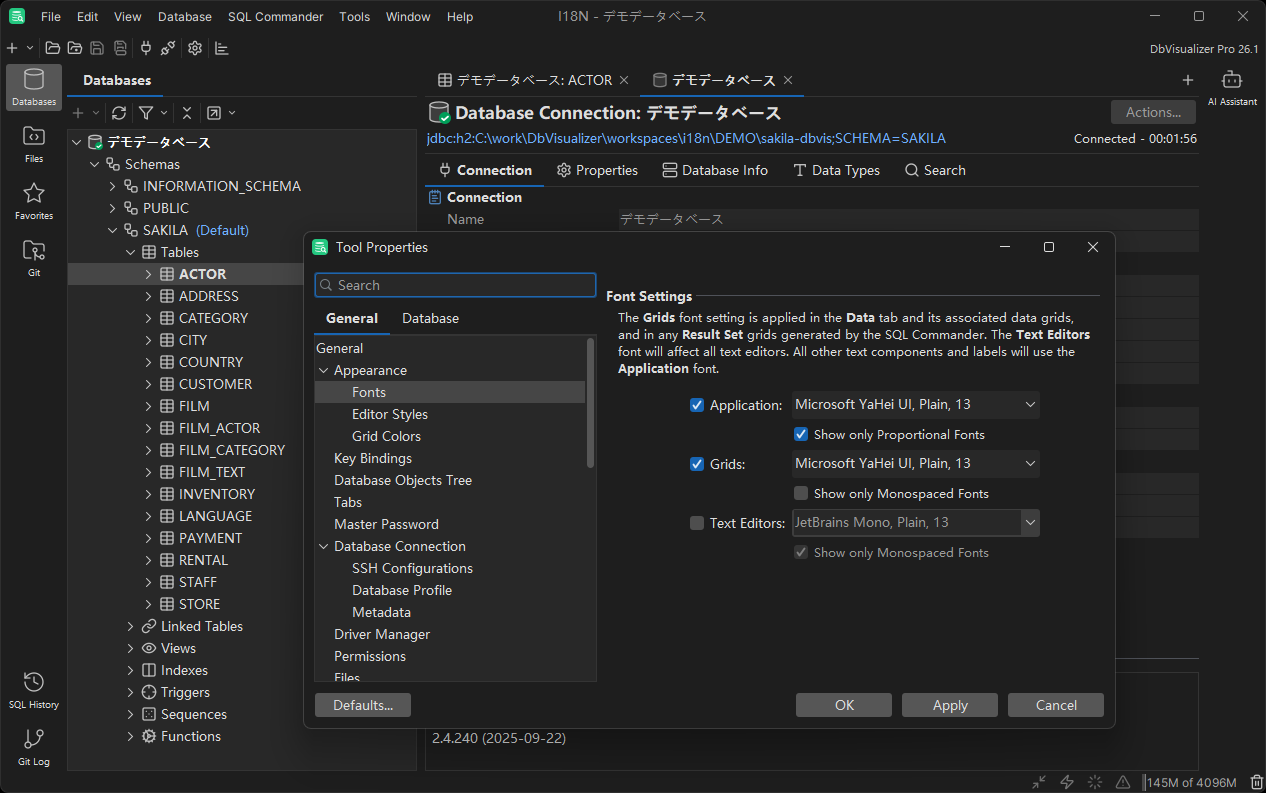Enable the Text Editors font checkbox

697,522
